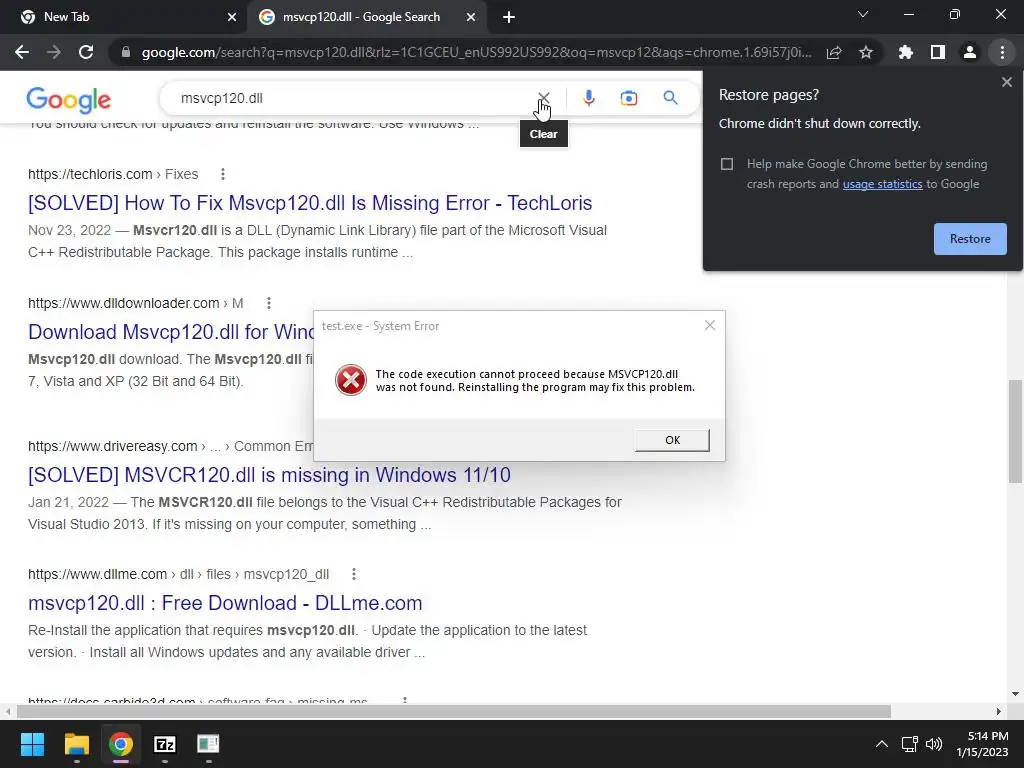Open the Windows Start menu

(32, 744)
